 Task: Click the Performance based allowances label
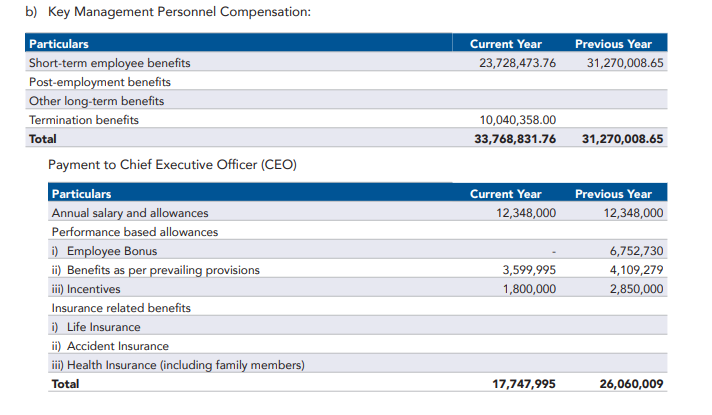pyautogui.click(x=135, y=232)
